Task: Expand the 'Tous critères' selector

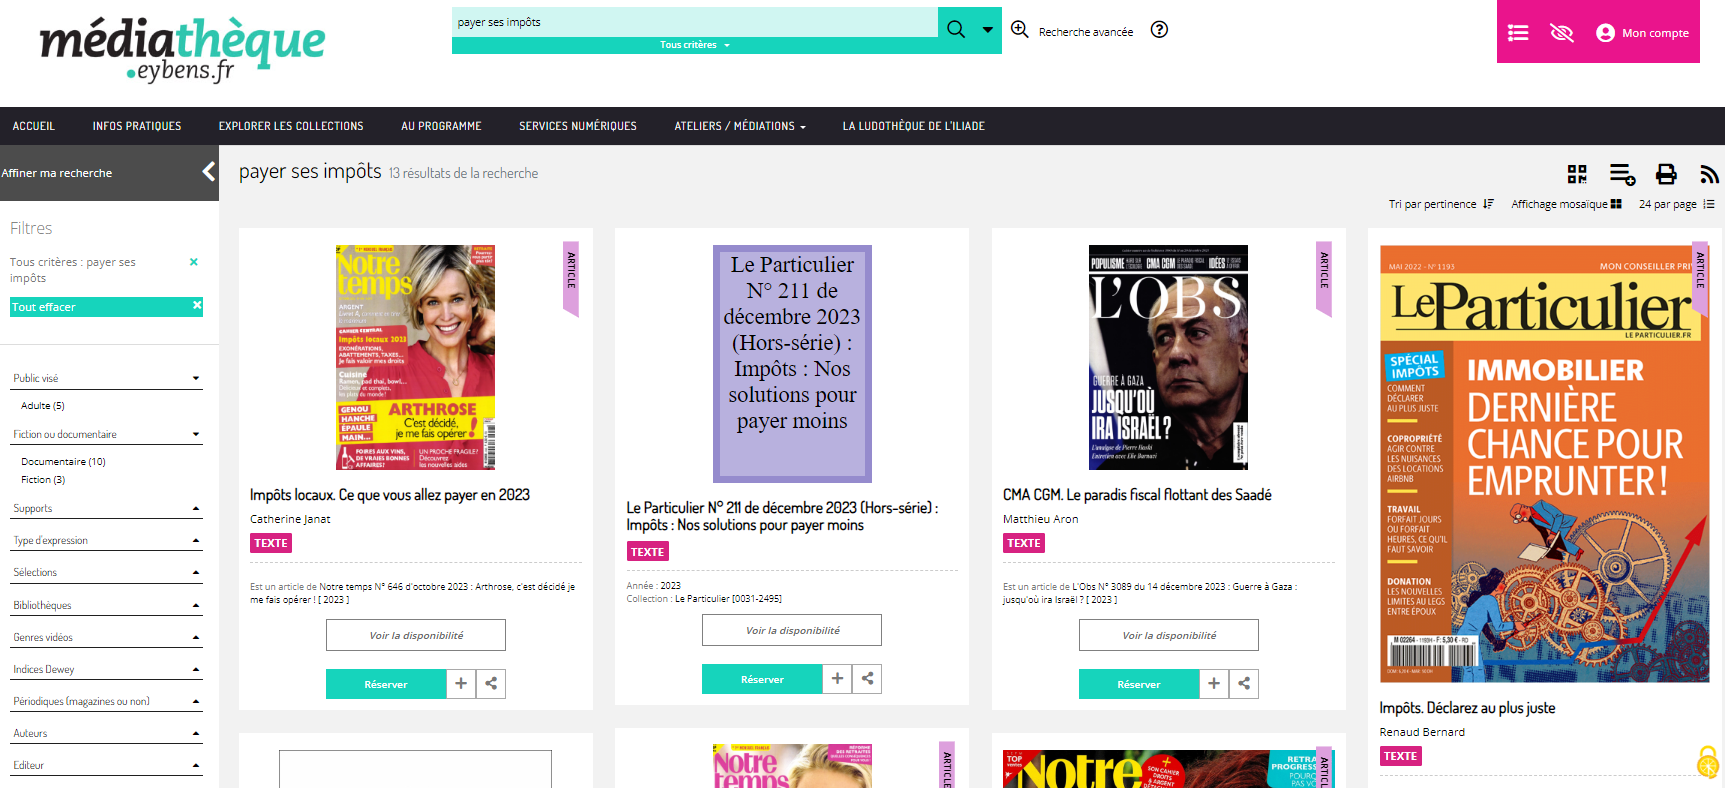Action: [695, 45]
